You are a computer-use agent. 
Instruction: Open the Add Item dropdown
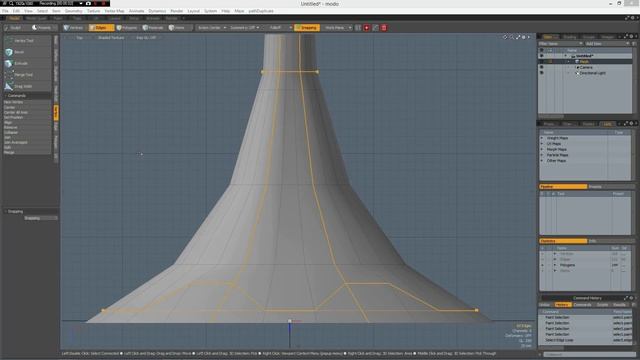(x=607, y=44)
